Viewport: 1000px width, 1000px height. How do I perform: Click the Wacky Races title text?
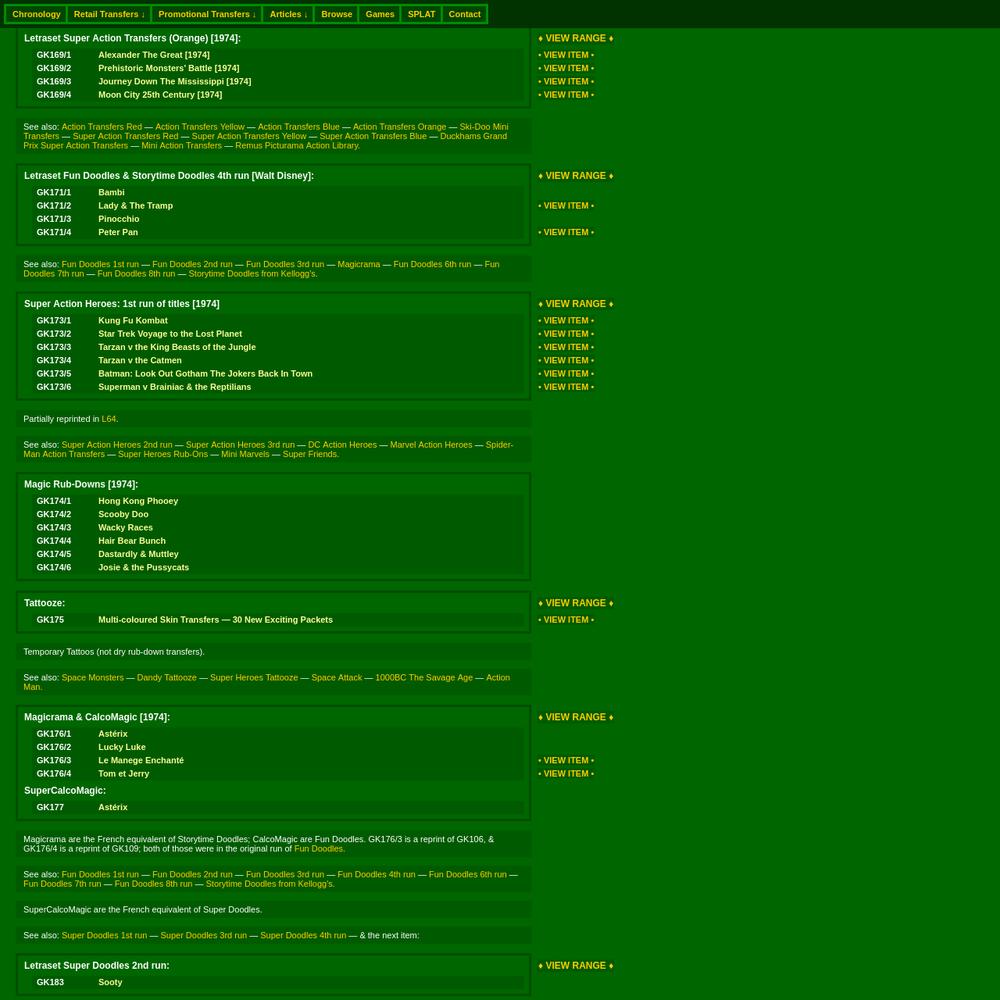click(x=125, y=528)
